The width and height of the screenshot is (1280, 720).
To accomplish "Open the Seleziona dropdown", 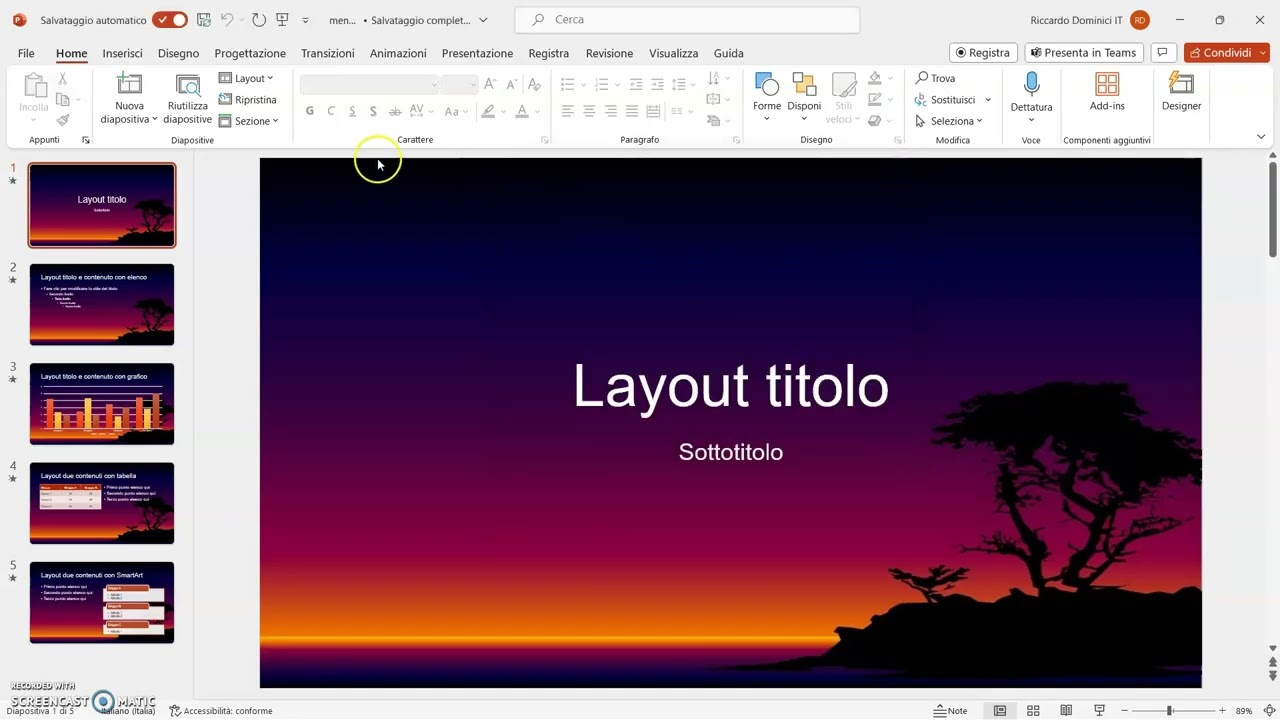I will (x=949, y=121).
